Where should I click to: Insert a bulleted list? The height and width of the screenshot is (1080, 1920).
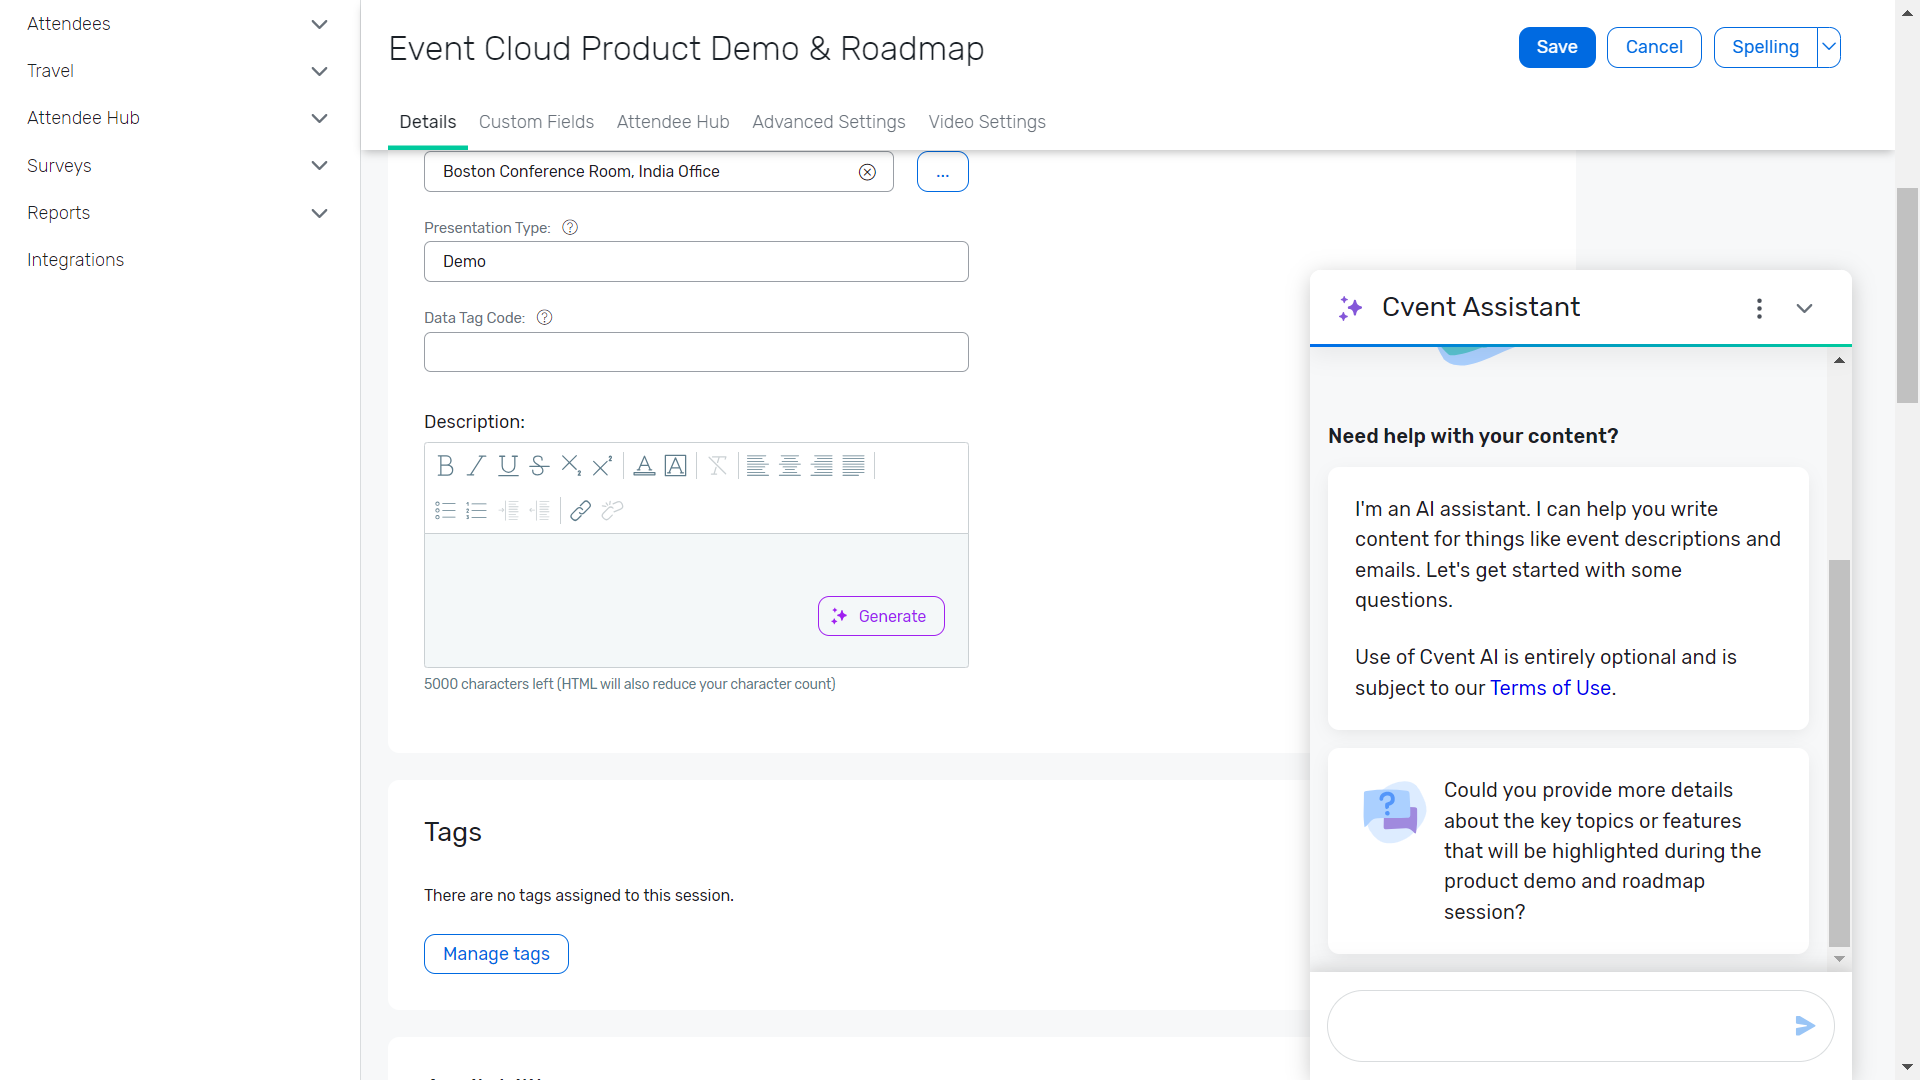coord(445,511)
